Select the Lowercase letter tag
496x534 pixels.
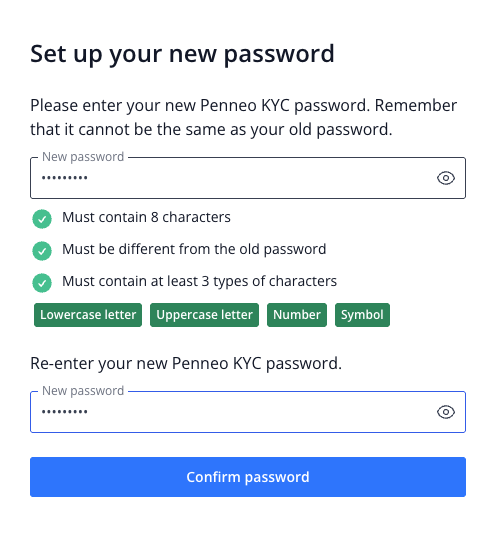click(x=88, y=315)
